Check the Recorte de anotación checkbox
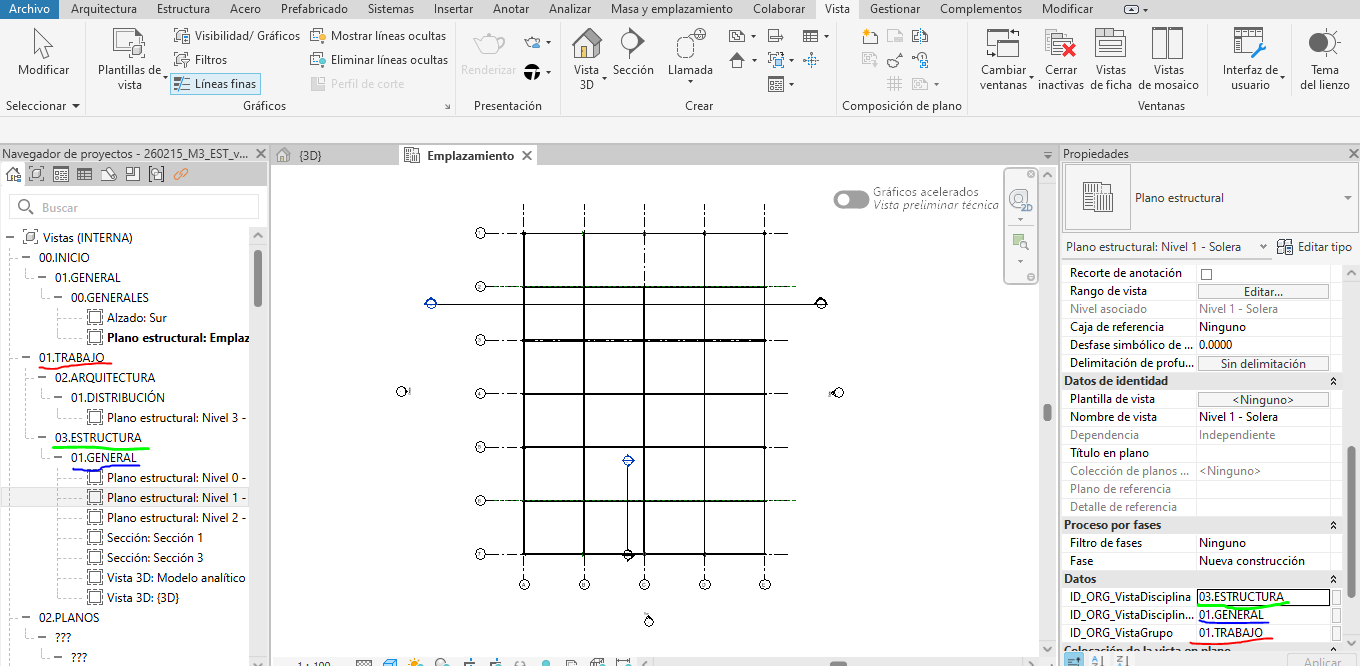This screenshot has width=1360, height=666. (x=1206, y=274)
